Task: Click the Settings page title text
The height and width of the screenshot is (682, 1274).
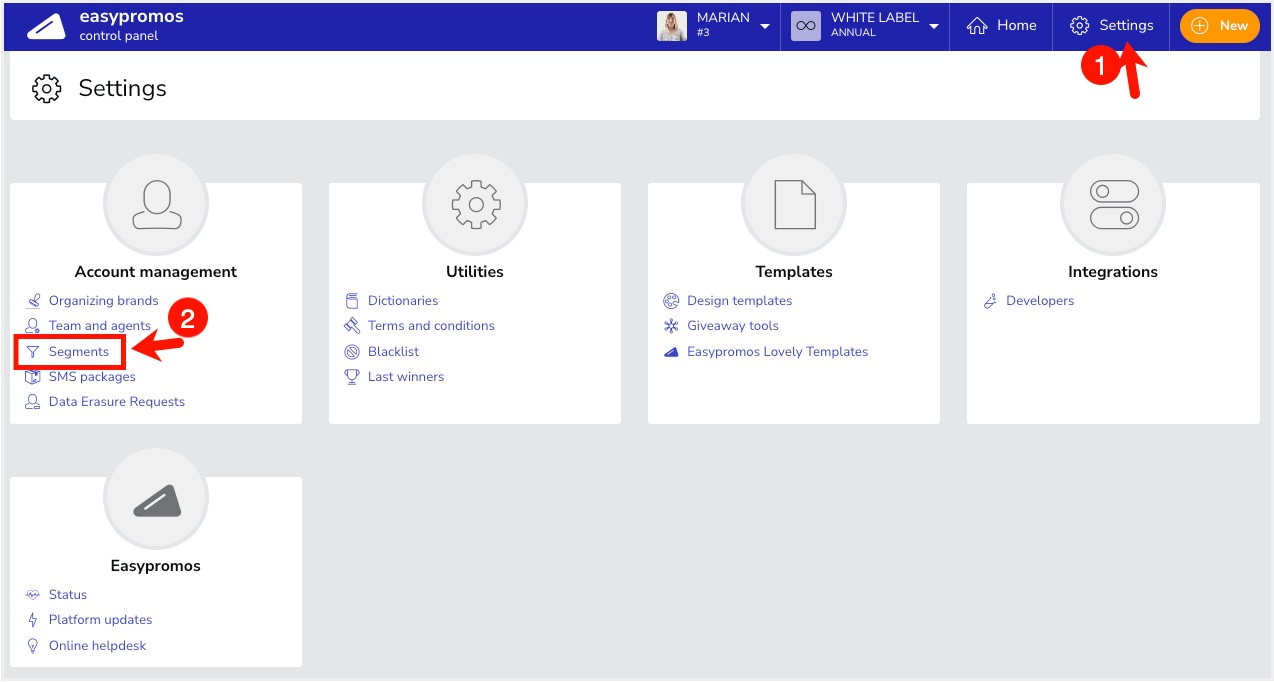Action: (x=123, y=88)
